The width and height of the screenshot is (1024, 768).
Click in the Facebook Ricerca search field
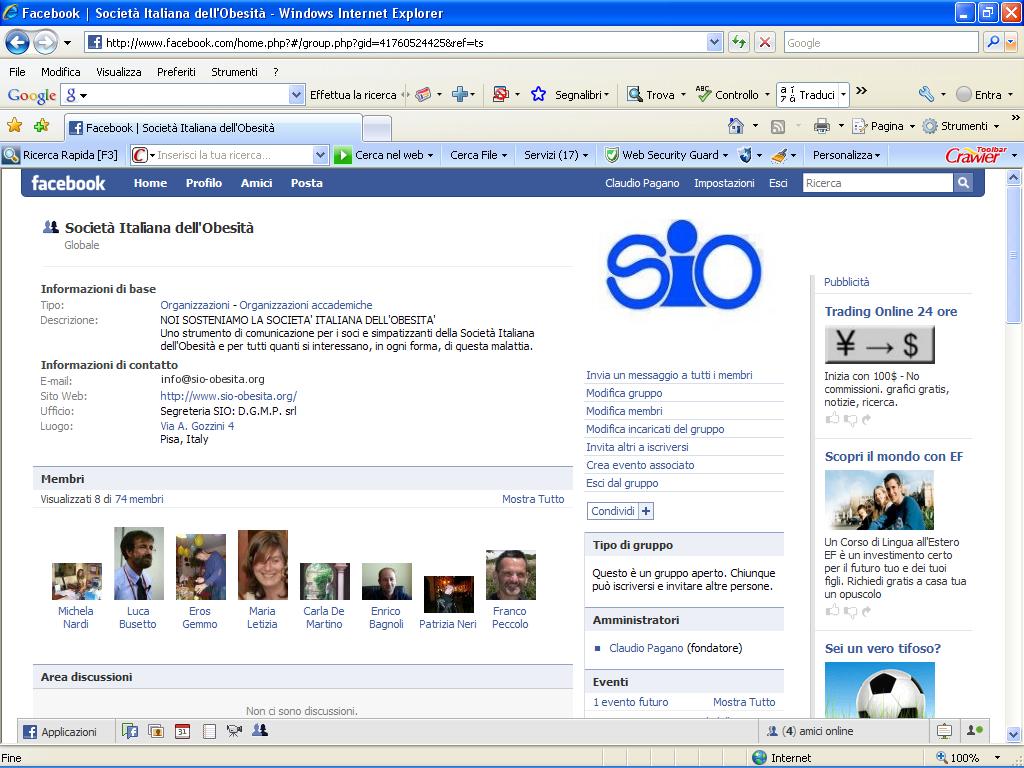click(x=878, y=183)
